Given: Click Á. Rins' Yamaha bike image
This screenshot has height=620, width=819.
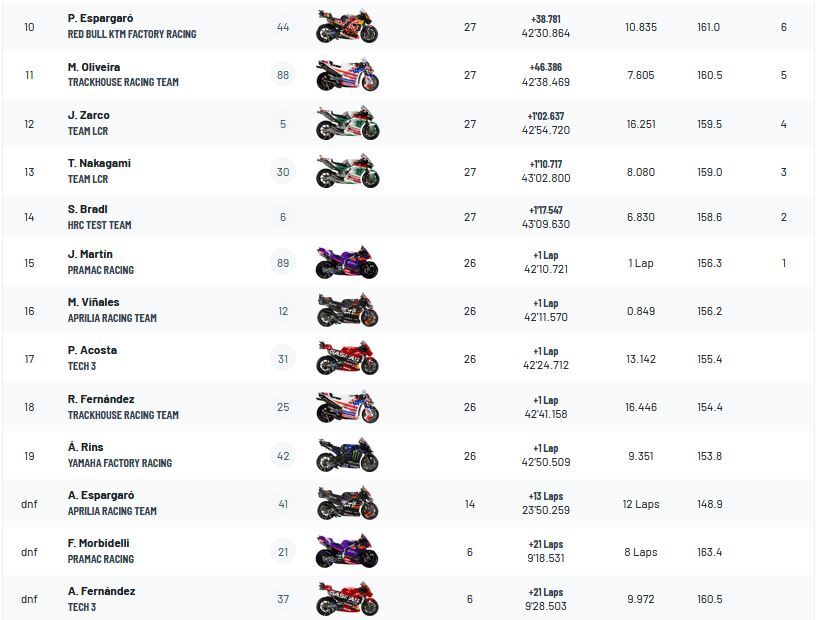Looking at the screenshot, I should click(347, 456).
